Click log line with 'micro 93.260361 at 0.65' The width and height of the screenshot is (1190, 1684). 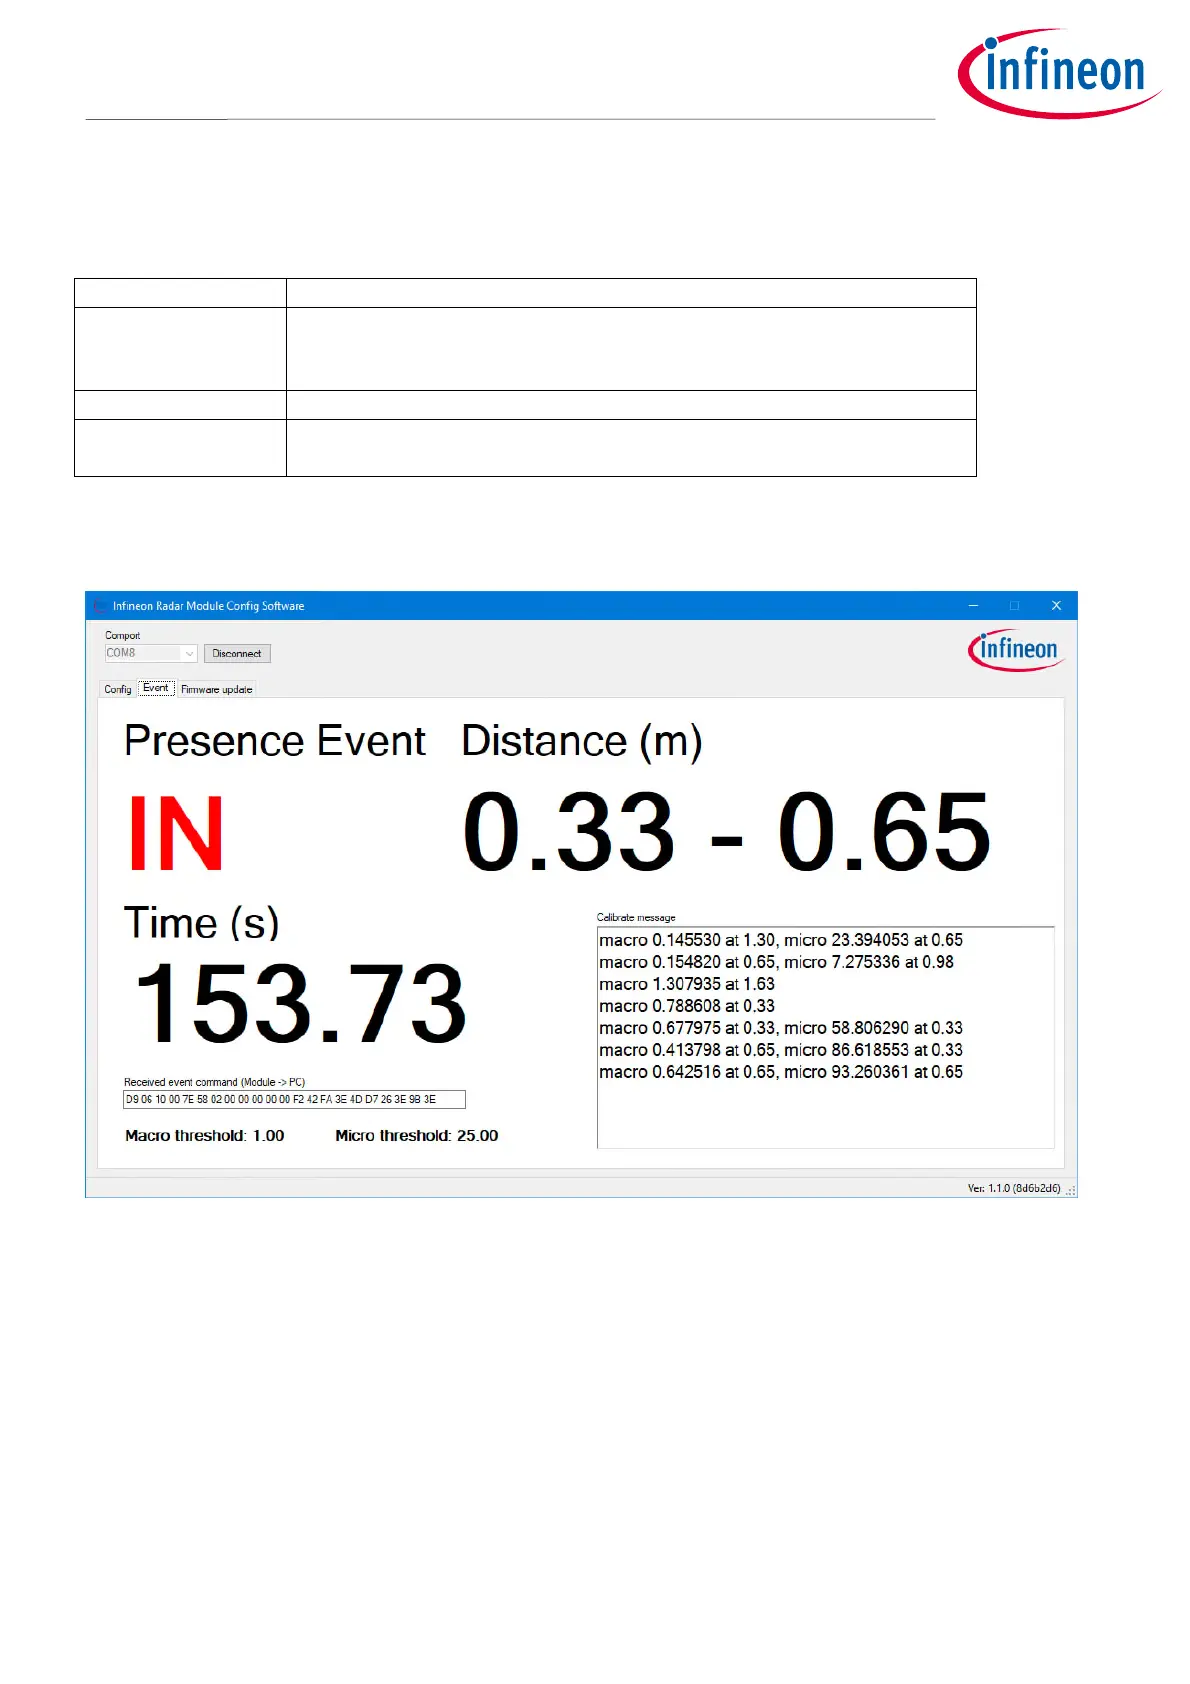781,1072
